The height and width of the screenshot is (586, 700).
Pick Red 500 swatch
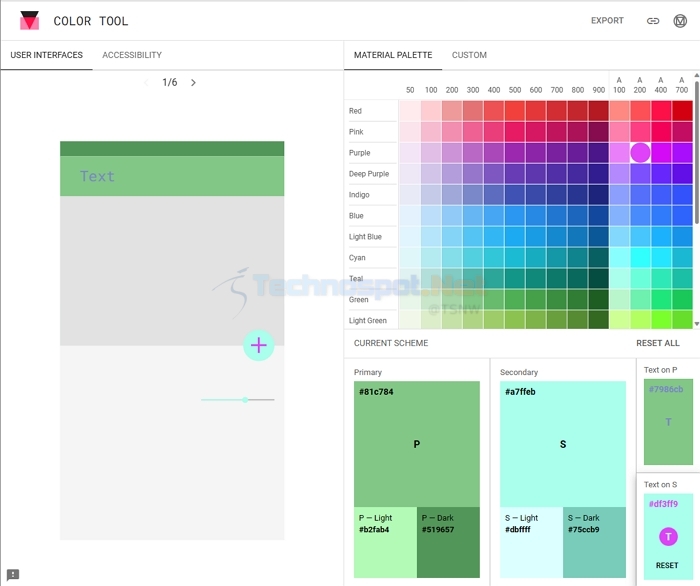click(x=515, y=111)
